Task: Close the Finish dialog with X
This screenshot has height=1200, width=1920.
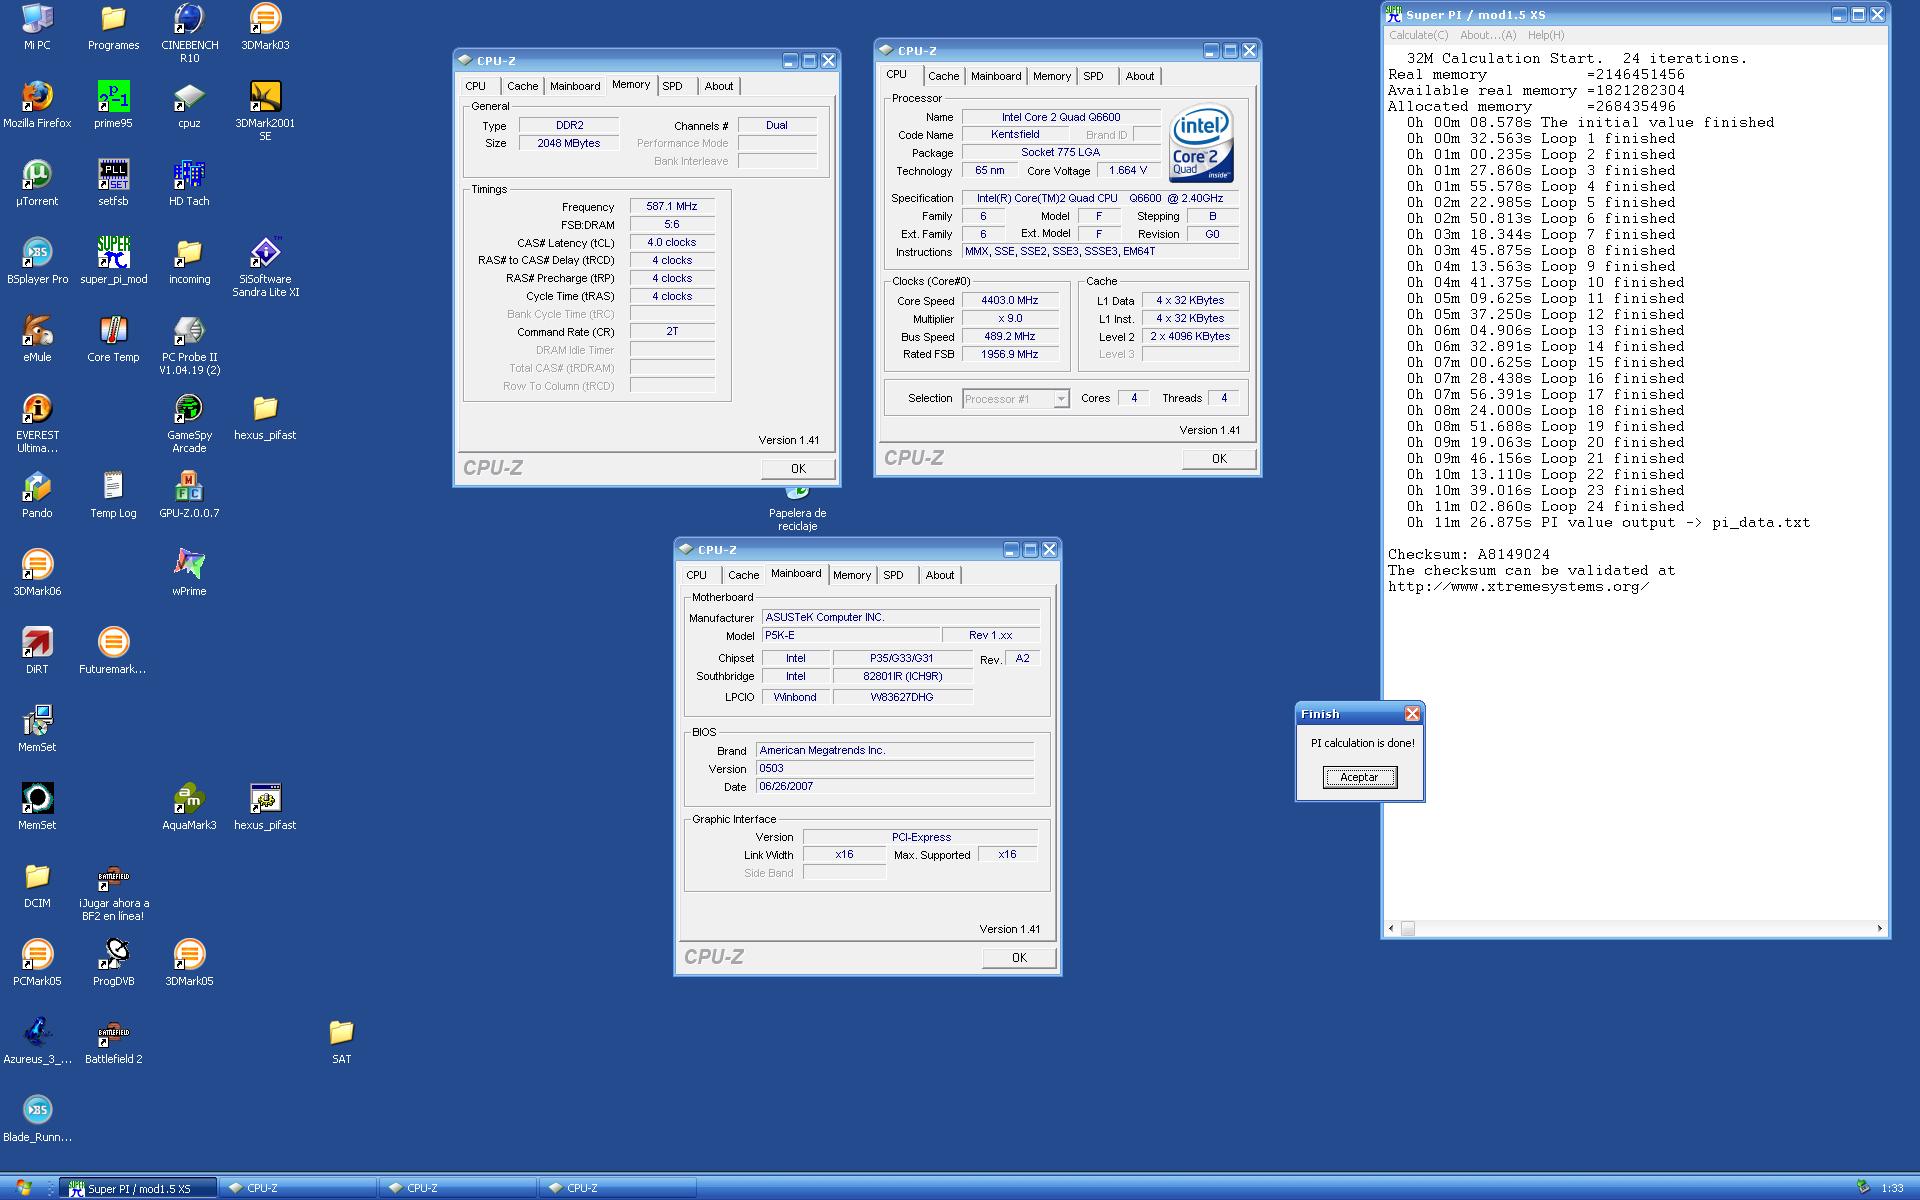Action: click(x=1412, y=713)
